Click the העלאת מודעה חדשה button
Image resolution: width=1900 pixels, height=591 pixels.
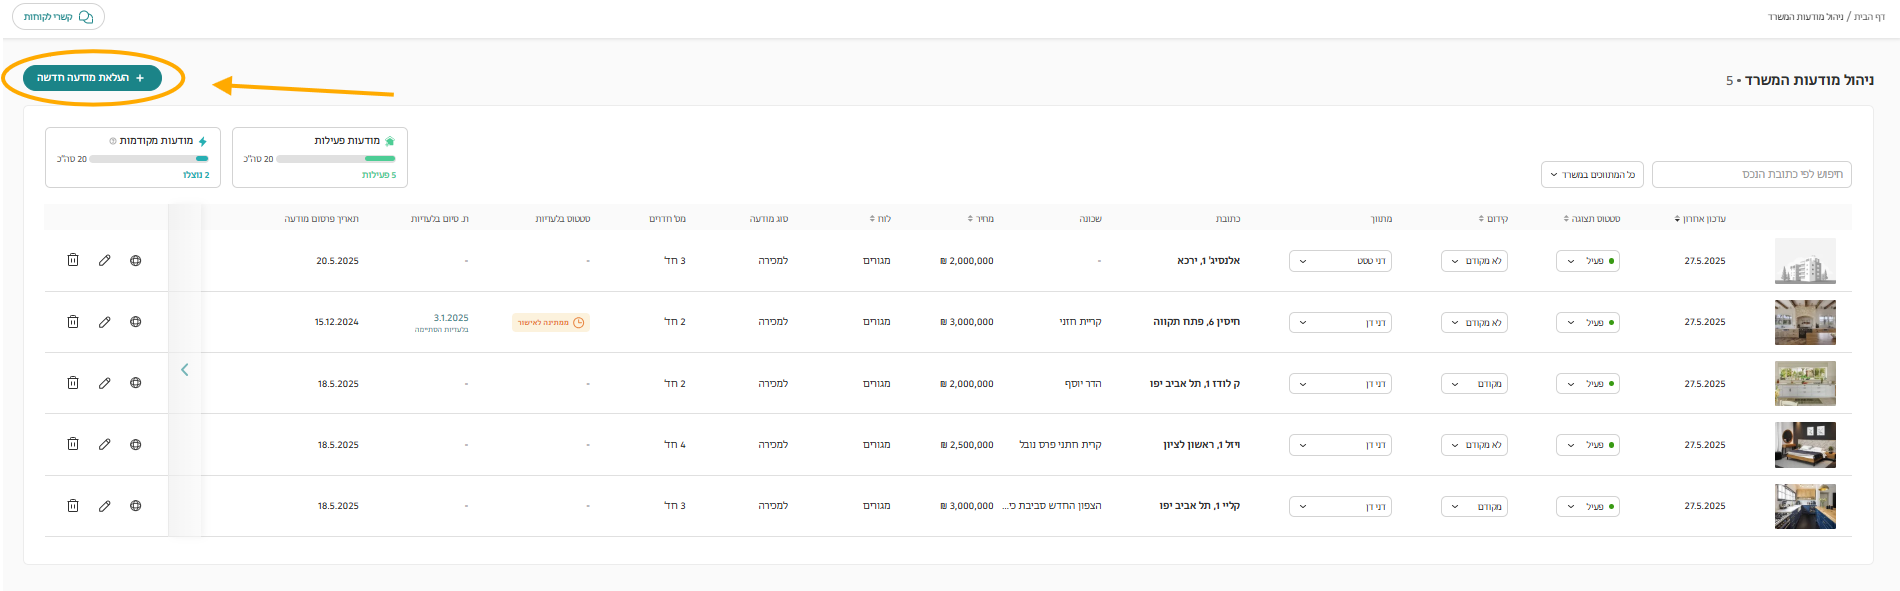(x=92, y=77)
